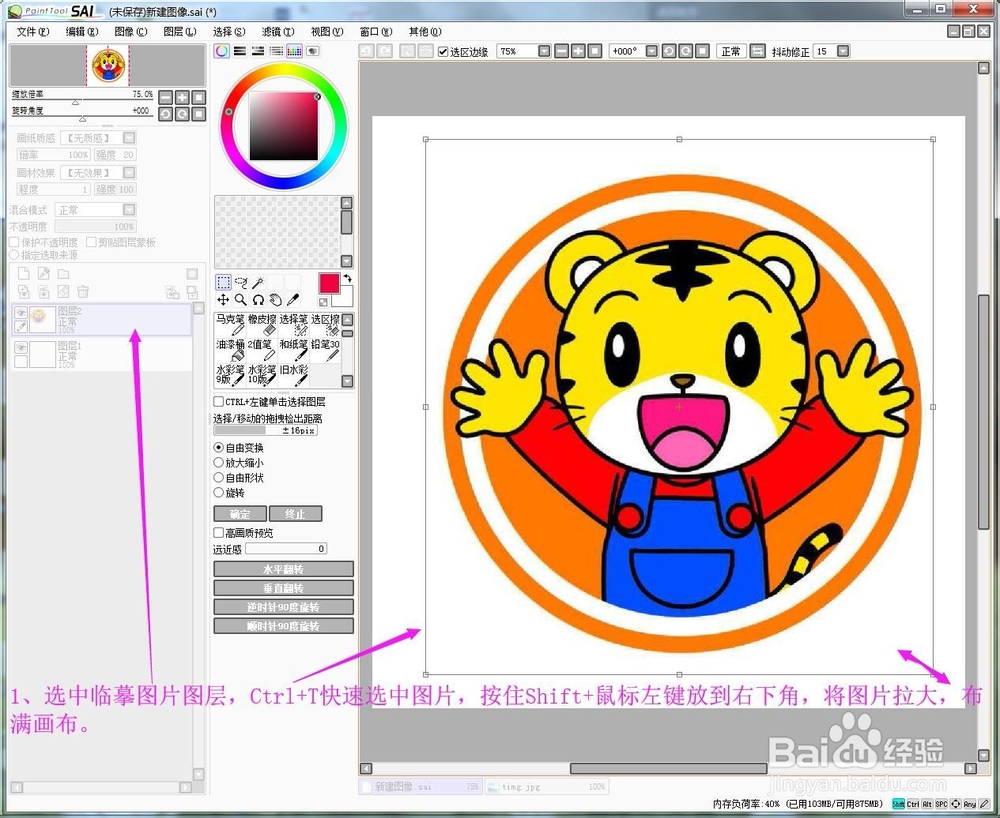This screenshot has height=818, width=1000.
Task: Choose the 选择笔 selection pen
Action: [x=293, y=325]
